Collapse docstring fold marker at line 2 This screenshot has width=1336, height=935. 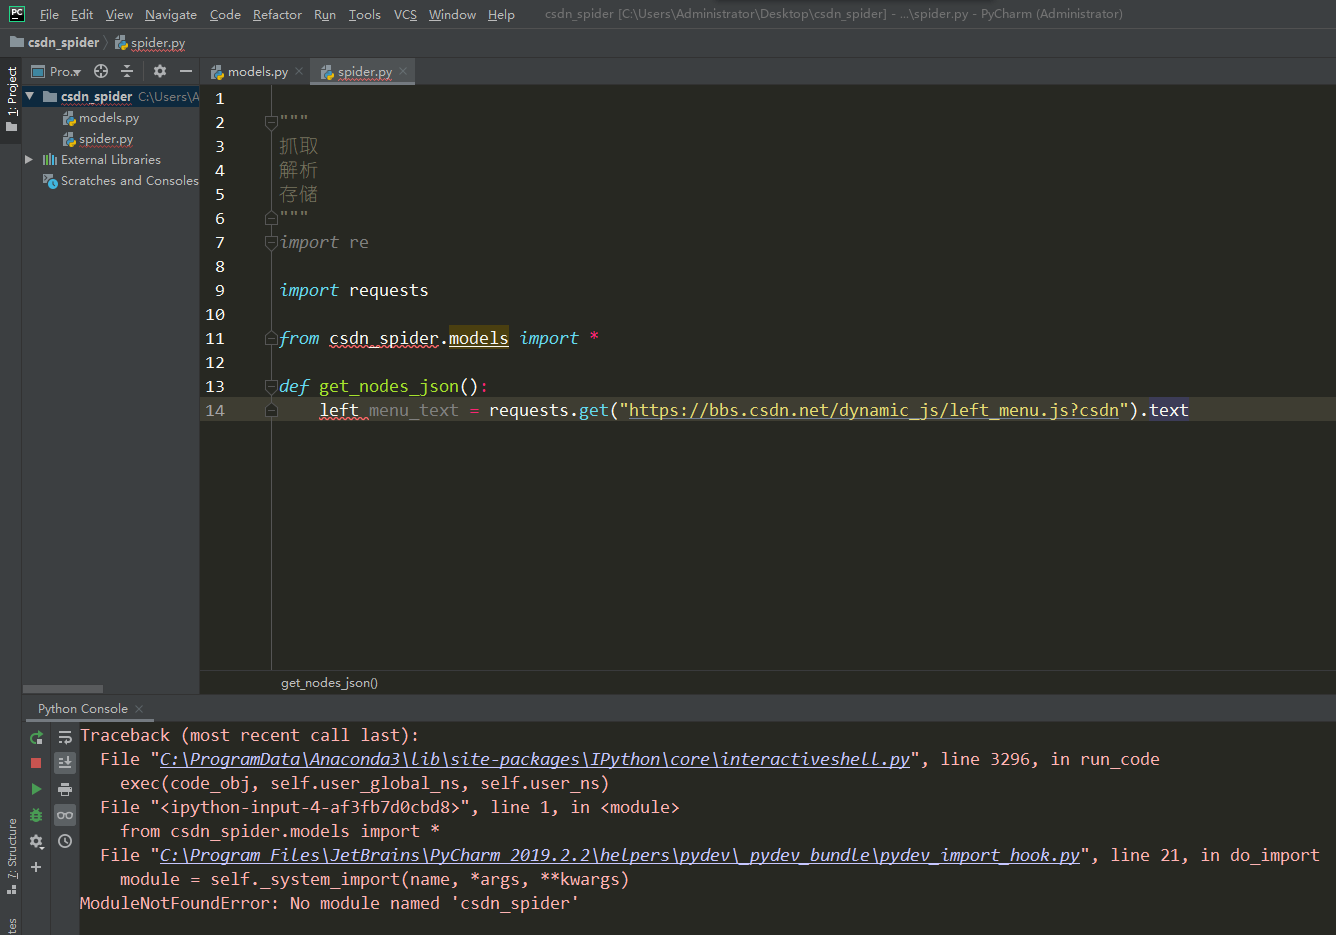[x=271, y=122]
